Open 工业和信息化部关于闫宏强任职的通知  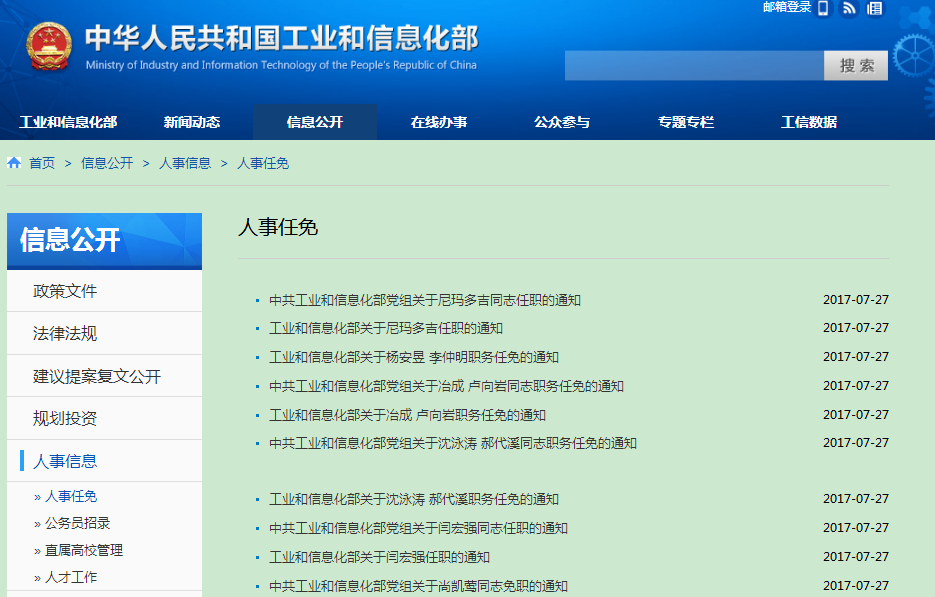pyautogui.click(x=379, y=557)
